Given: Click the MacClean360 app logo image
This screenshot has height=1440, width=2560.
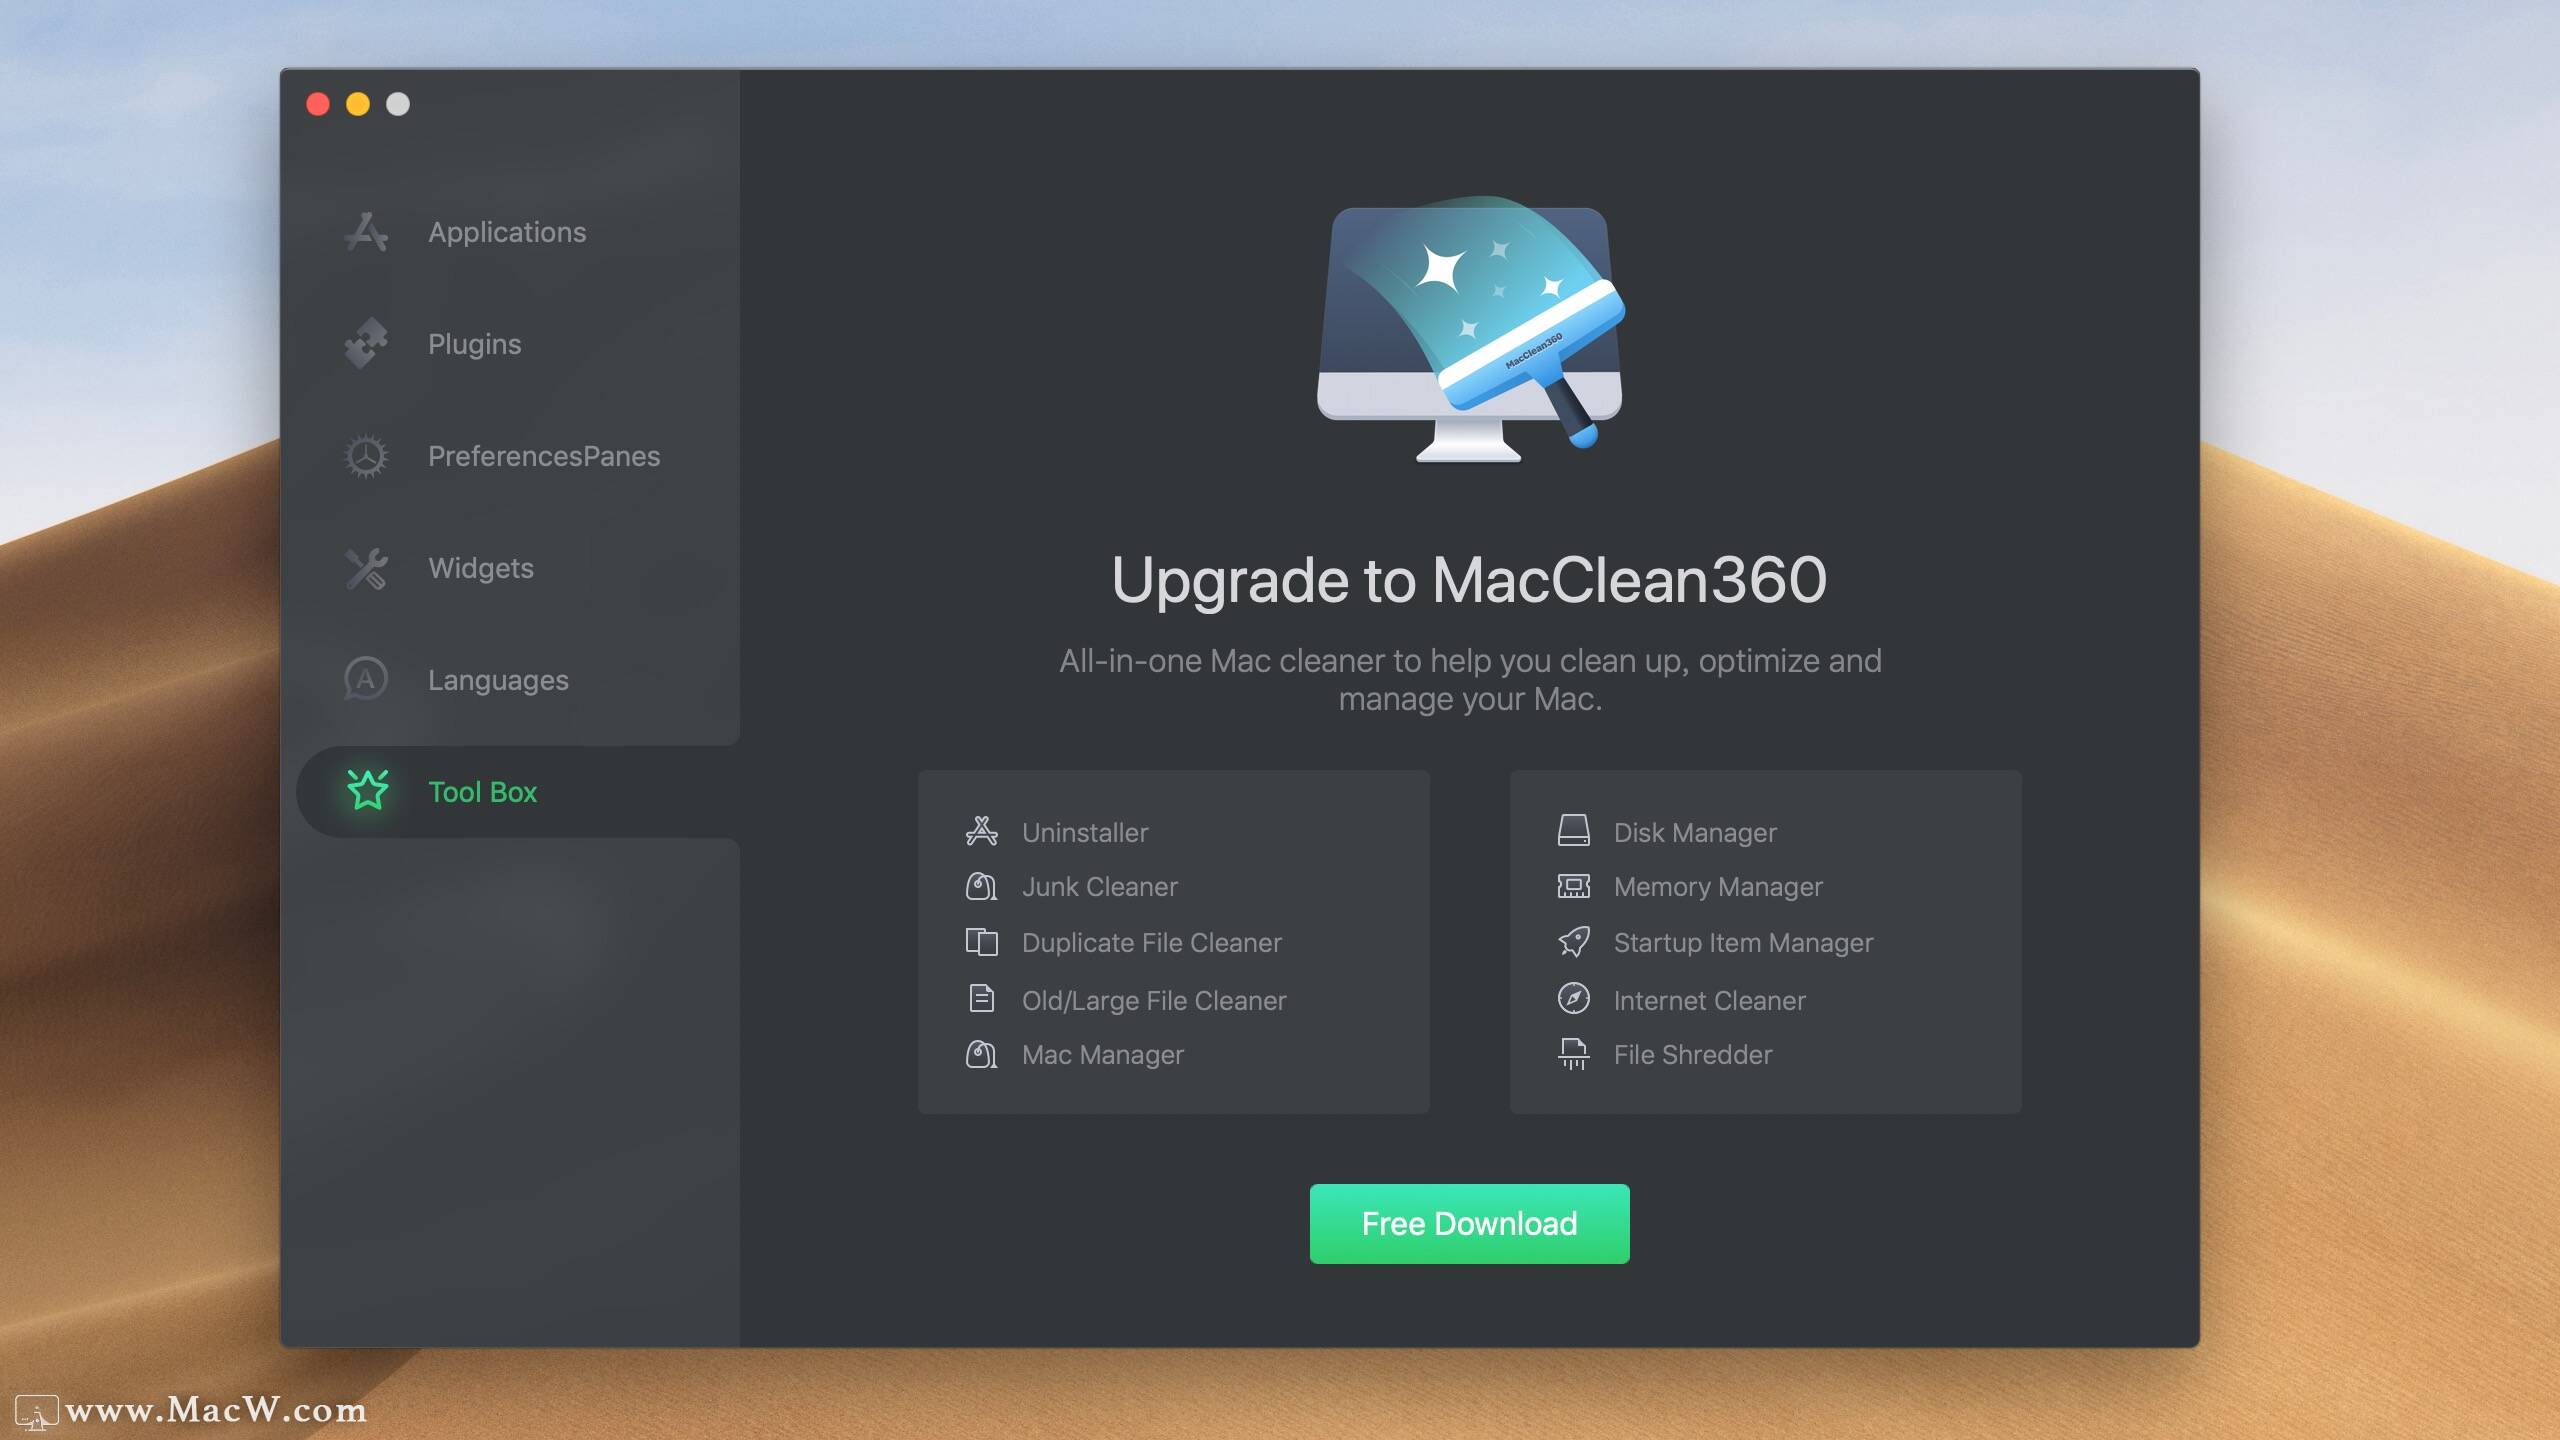Looking at the screenshot, I should click(1470, 330).
